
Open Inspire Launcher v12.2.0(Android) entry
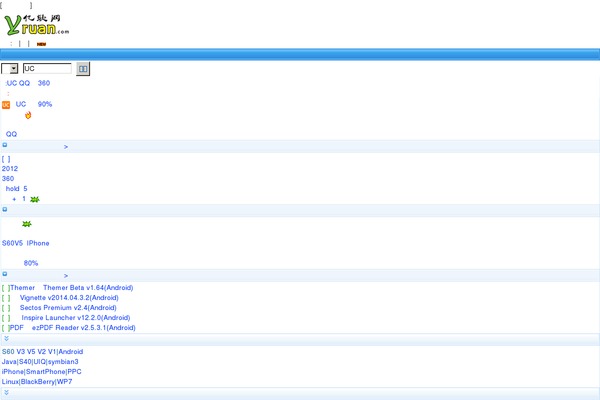(x=76, y=317)
